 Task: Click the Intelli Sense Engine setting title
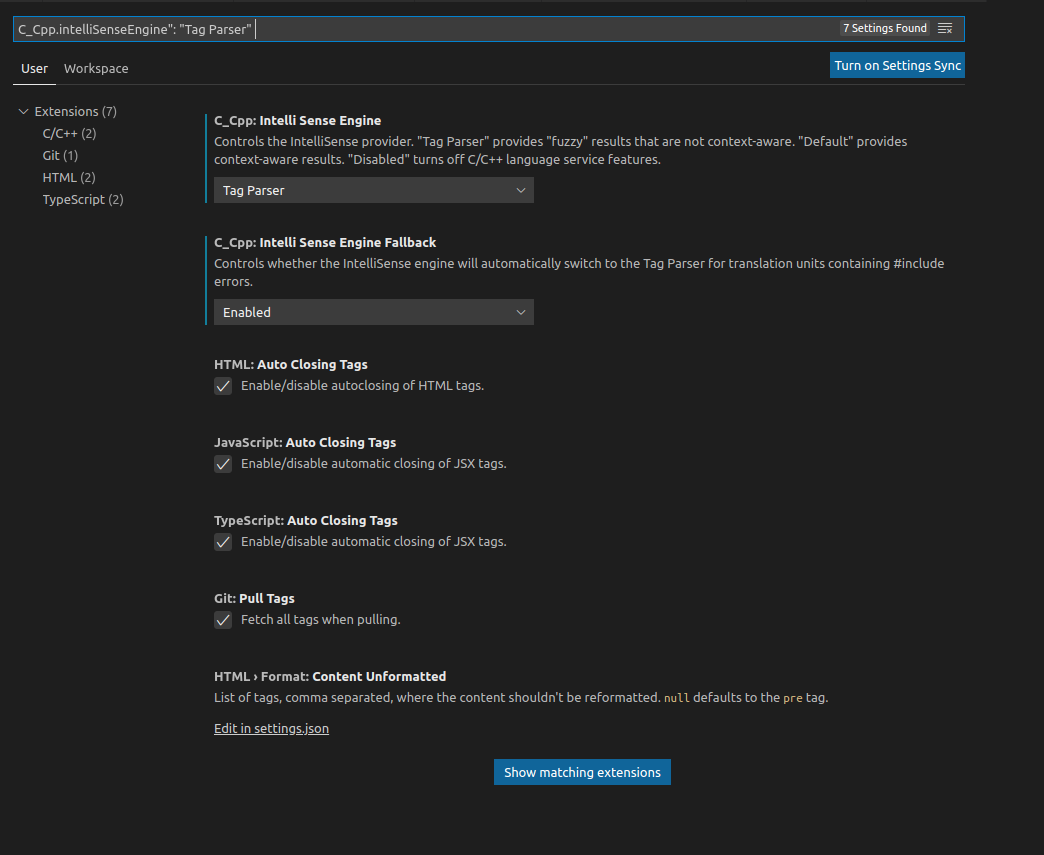(298, 121)
